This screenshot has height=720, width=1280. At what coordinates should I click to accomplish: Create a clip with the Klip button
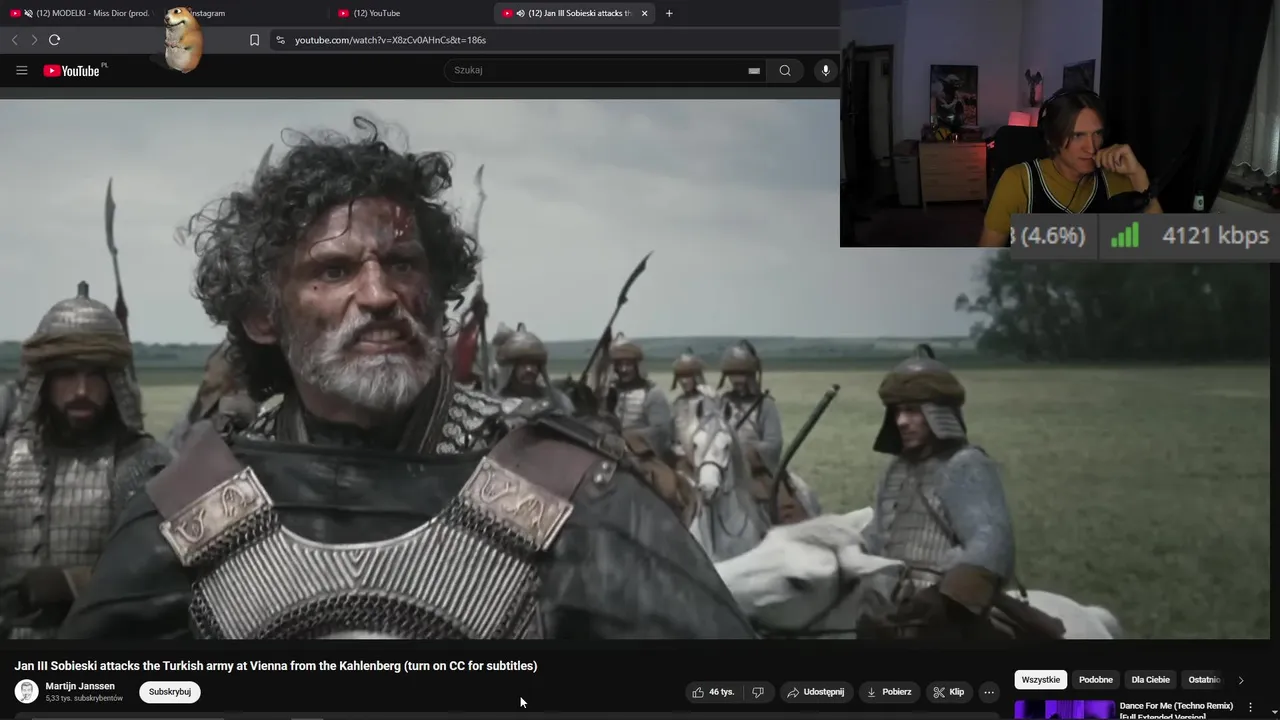pos(948,692)
